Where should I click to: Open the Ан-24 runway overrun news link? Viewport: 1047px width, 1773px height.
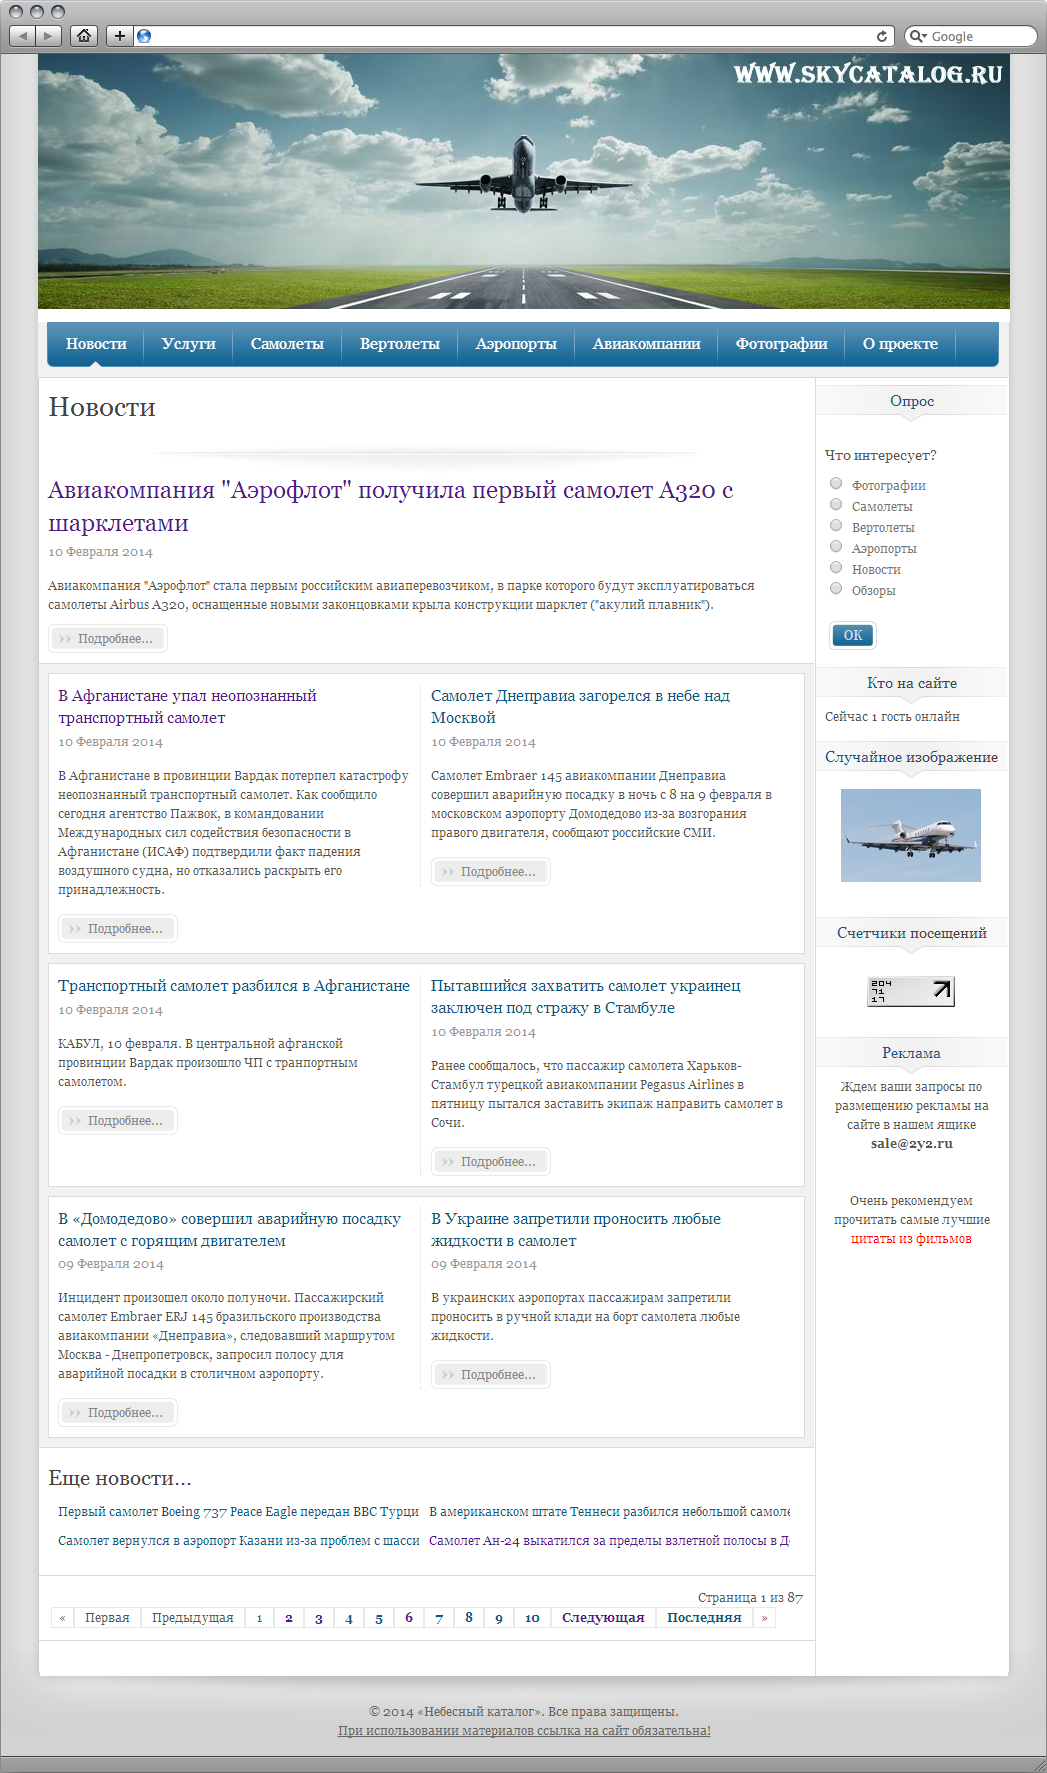[x=609, y=1540]
